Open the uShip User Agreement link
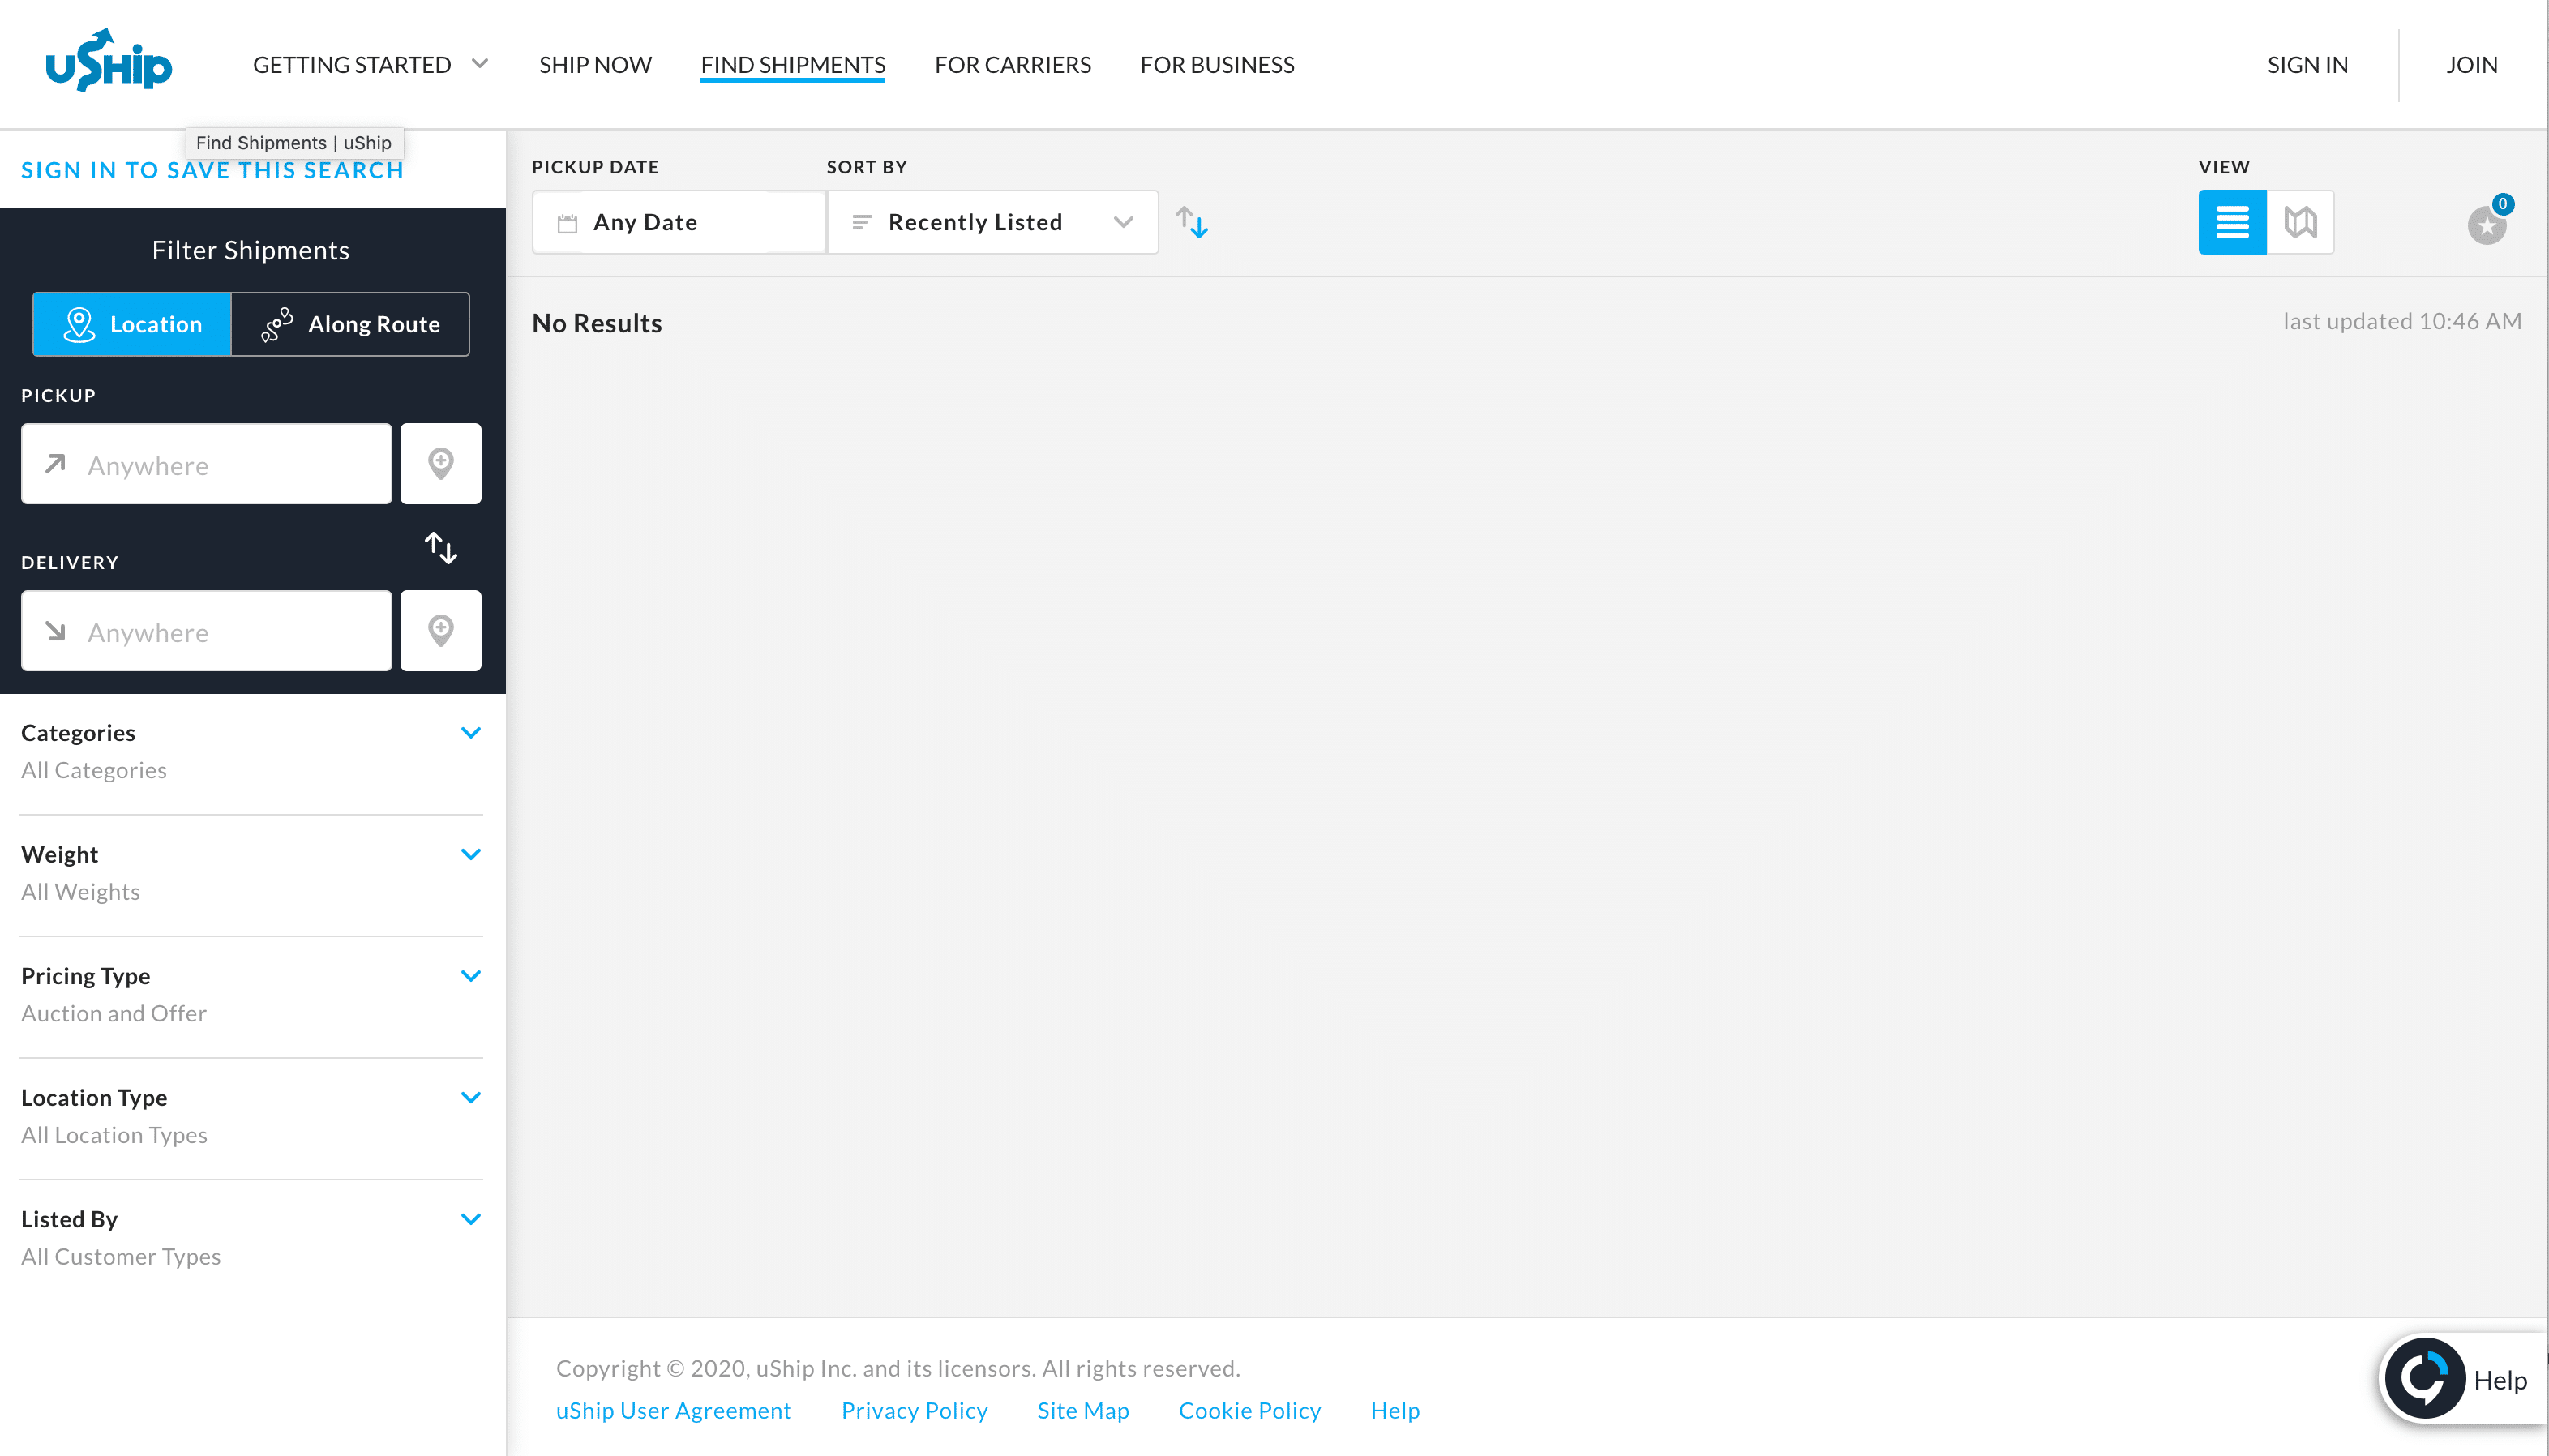 tap(673, 1411)
